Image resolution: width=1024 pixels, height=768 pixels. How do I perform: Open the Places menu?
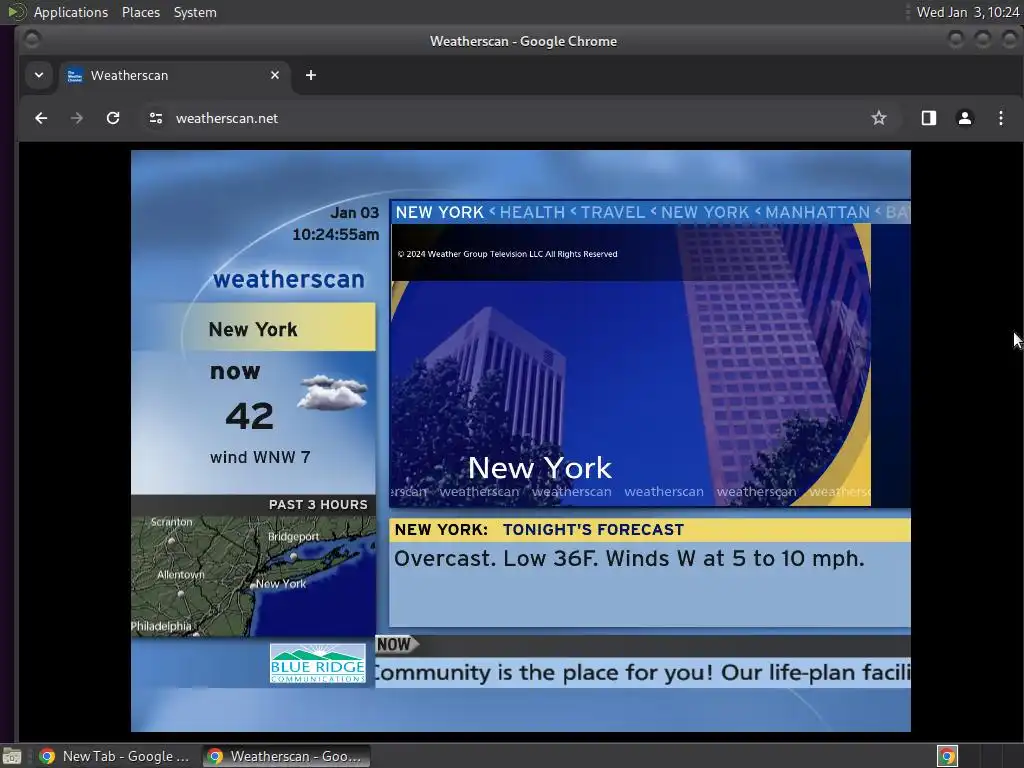click(x=141, y=12)
